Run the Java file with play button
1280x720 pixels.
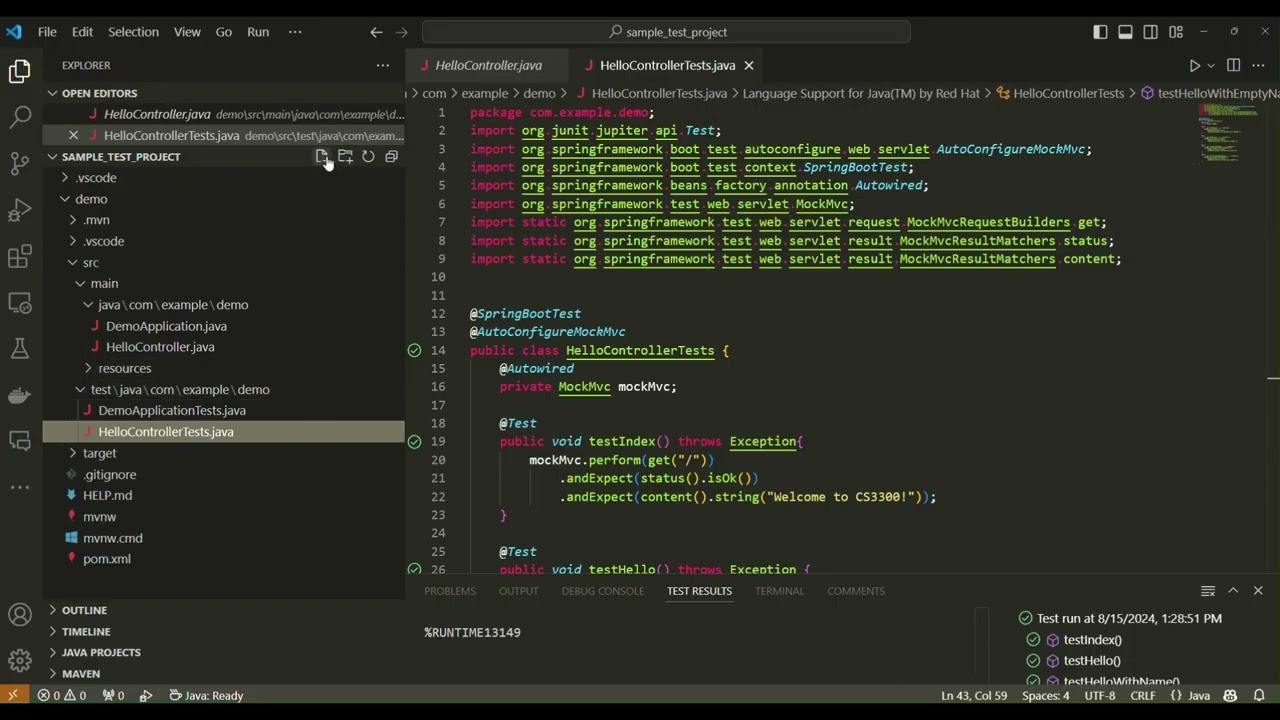[1194, 65]
